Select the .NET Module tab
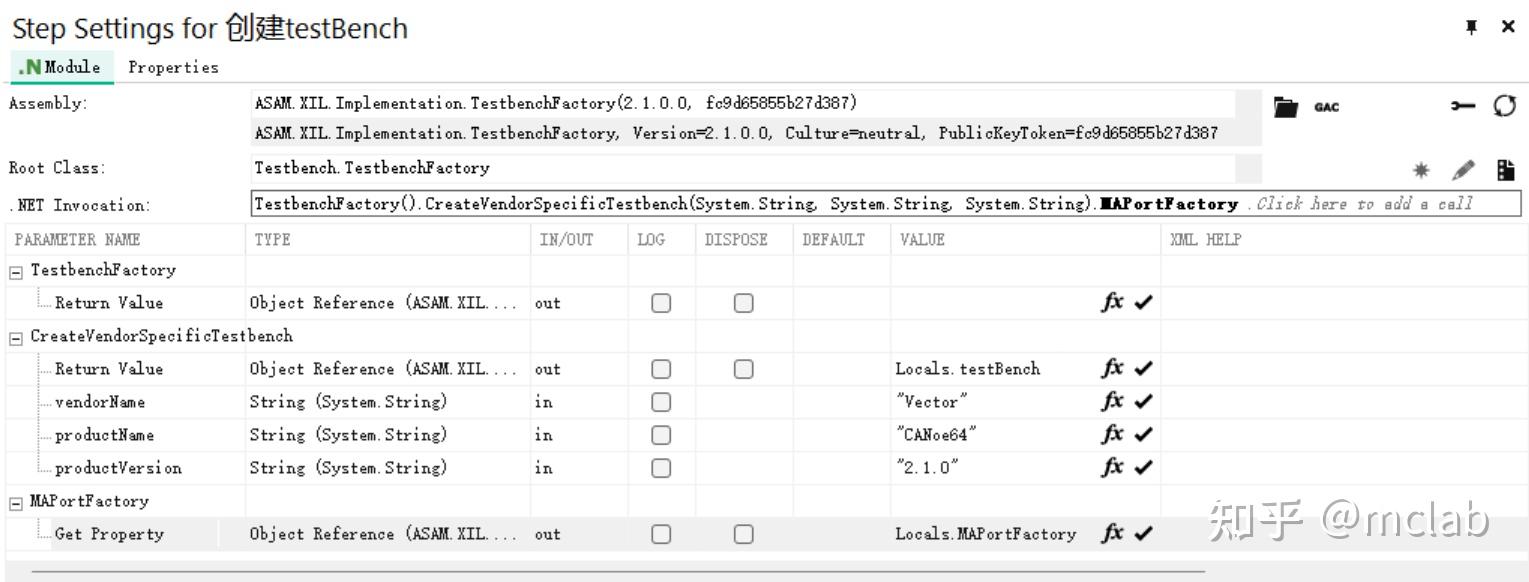 (x=62, y=67)
